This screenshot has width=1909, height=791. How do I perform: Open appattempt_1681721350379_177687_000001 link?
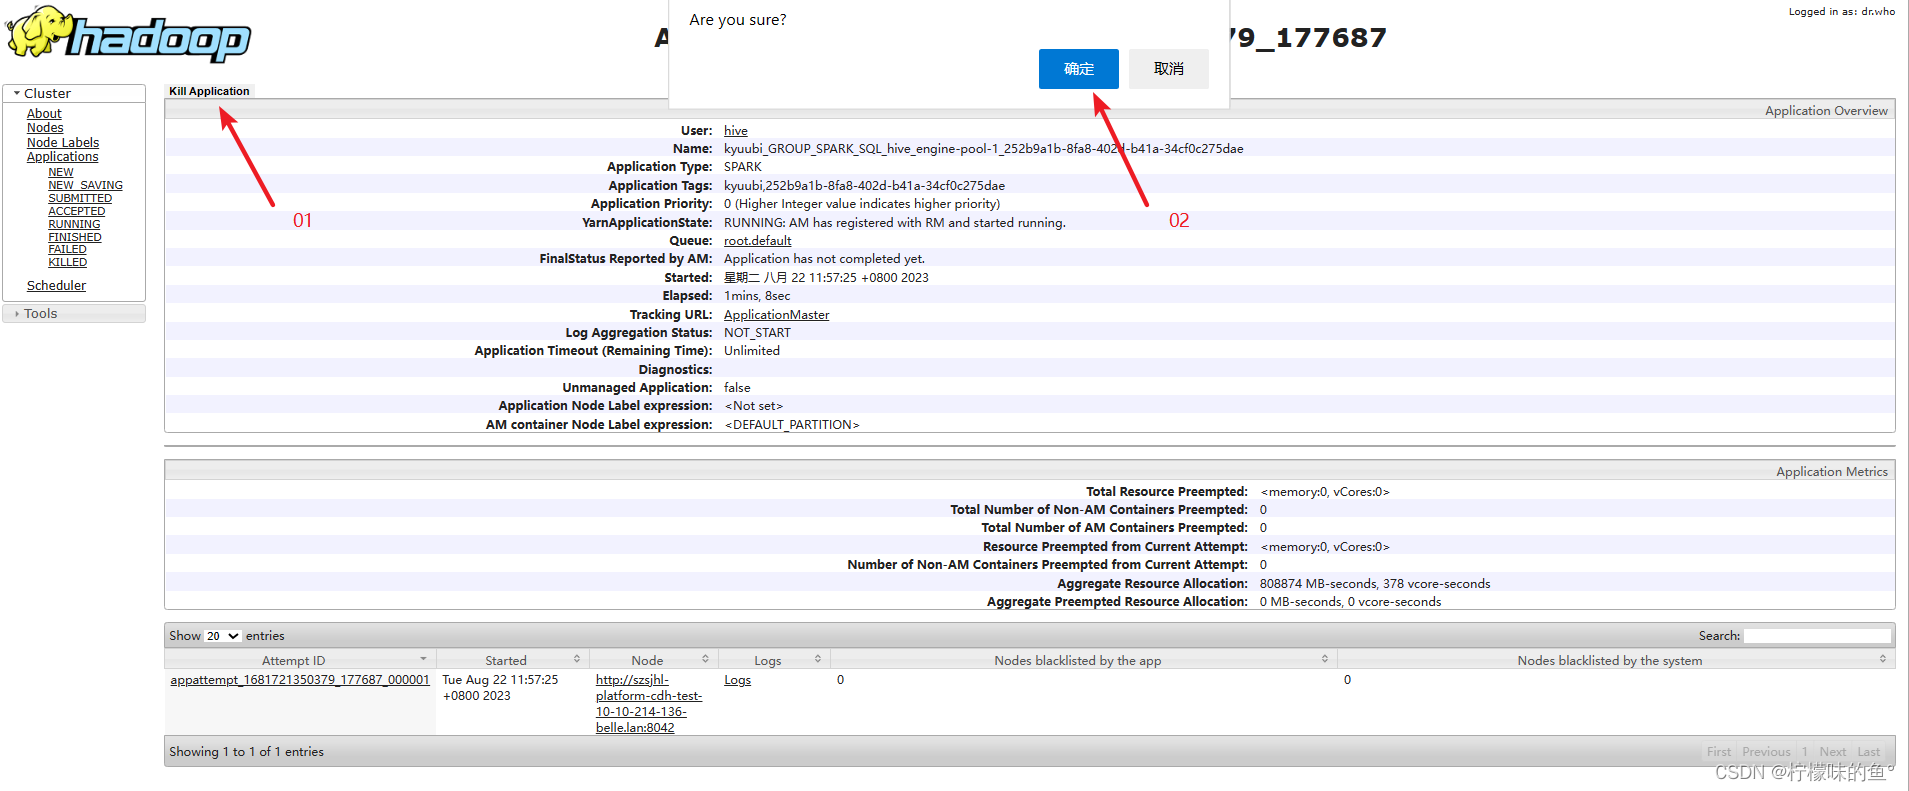point(300,680)
